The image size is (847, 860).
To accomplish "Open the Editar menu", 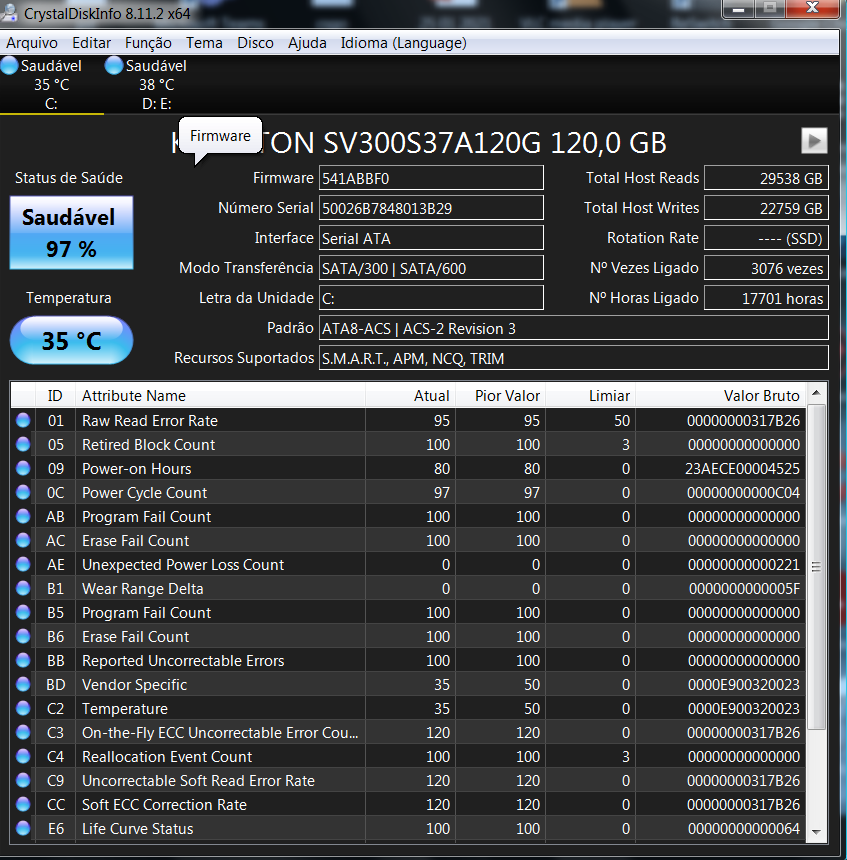I will click(x=91, y=43).
